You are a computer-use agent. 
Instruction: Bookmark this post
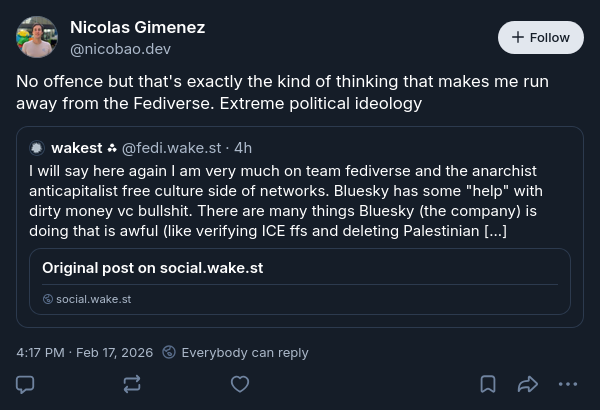[x=488, y=384]
